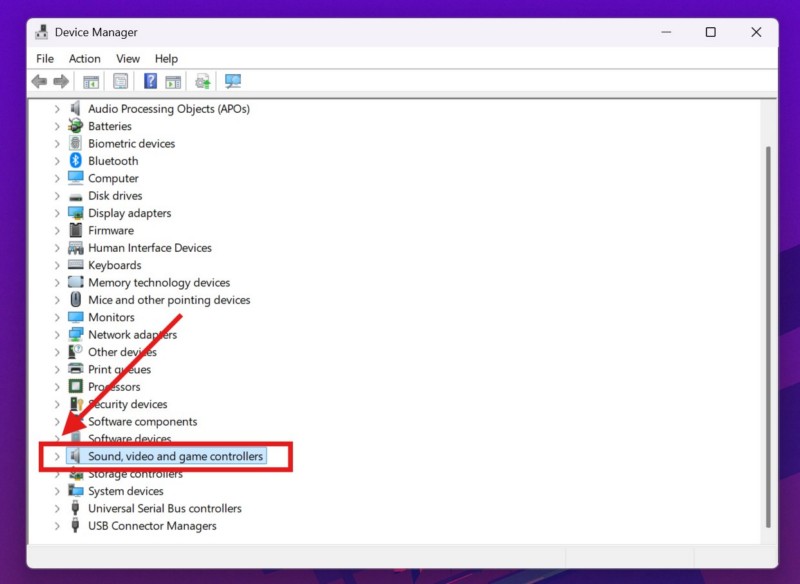Click the Forward arrow in the toolbar
This screenshot has height=584, width=800.
61,82
